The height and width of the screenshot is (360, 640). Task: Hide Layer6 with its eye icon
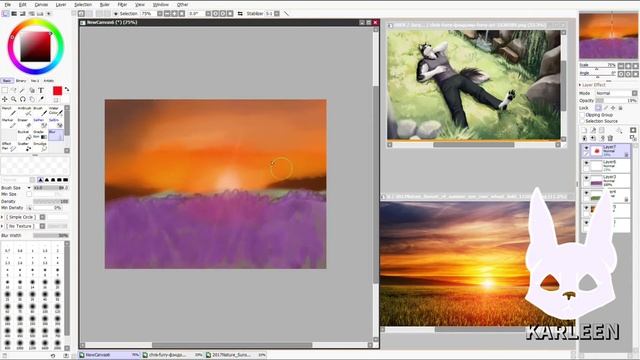(586, 163)
